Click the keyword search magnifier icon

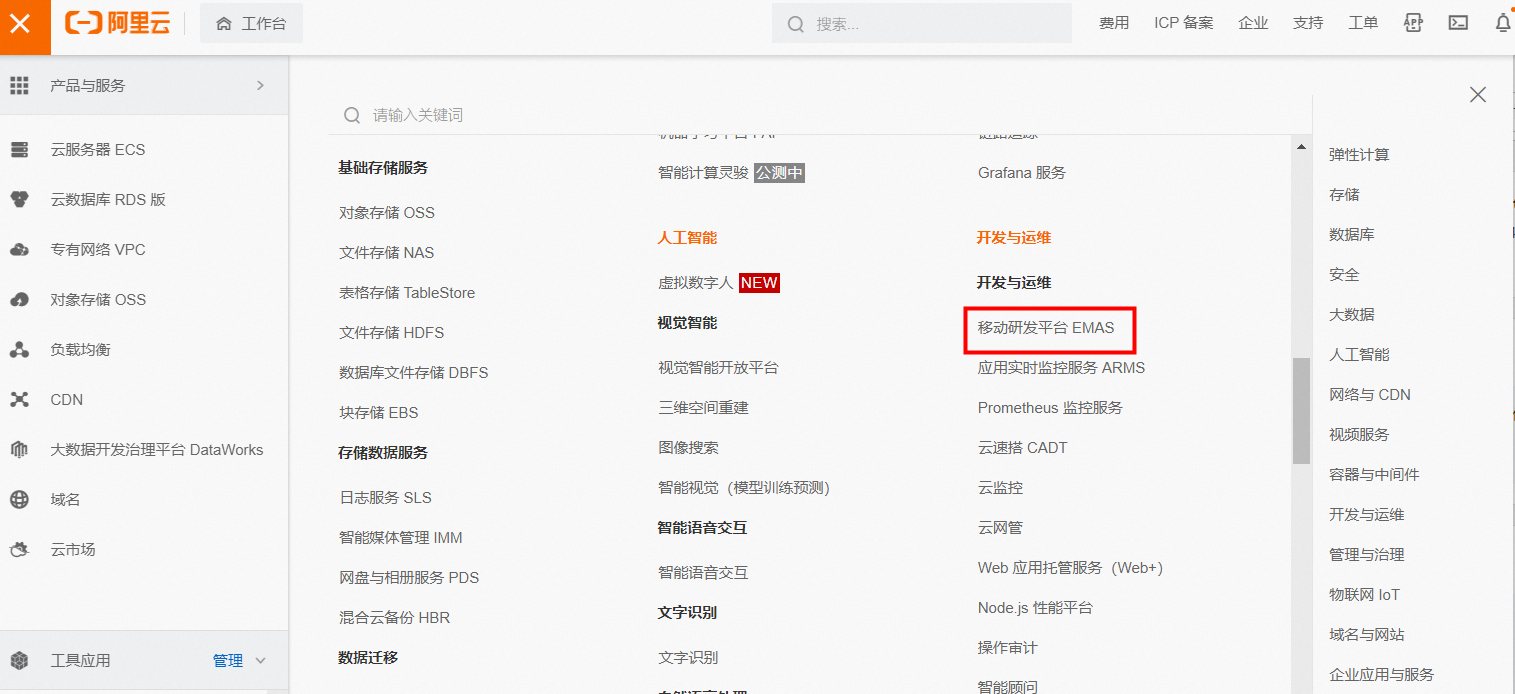[x=352, y=116]
